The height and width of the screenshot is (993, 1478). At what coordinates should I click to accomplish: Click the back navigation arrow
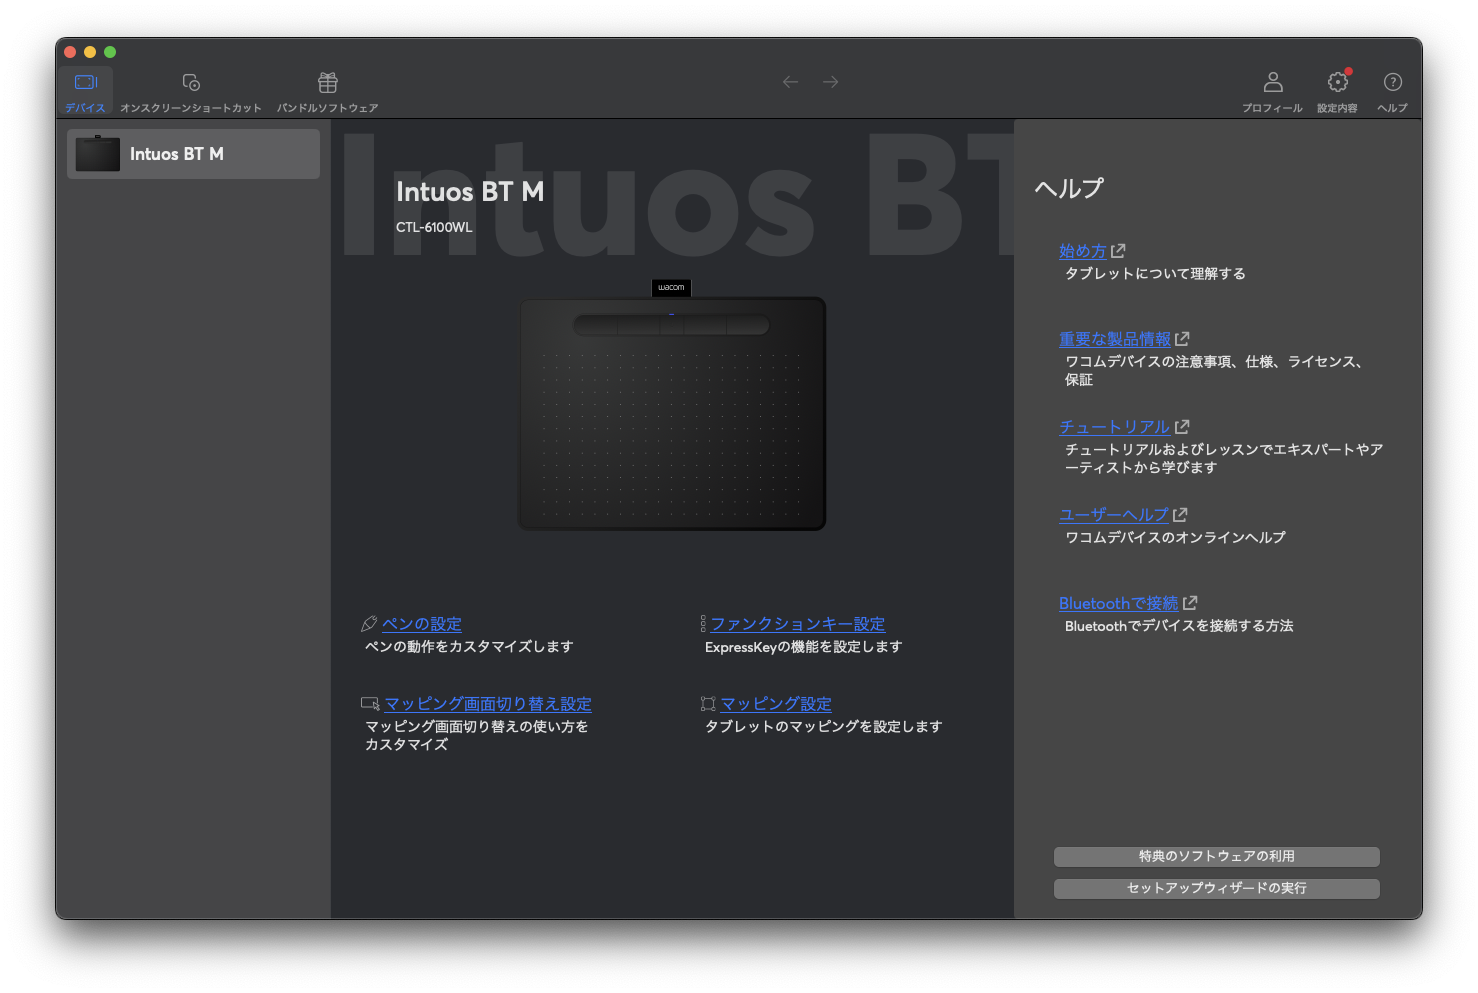(x=790, y=82)
